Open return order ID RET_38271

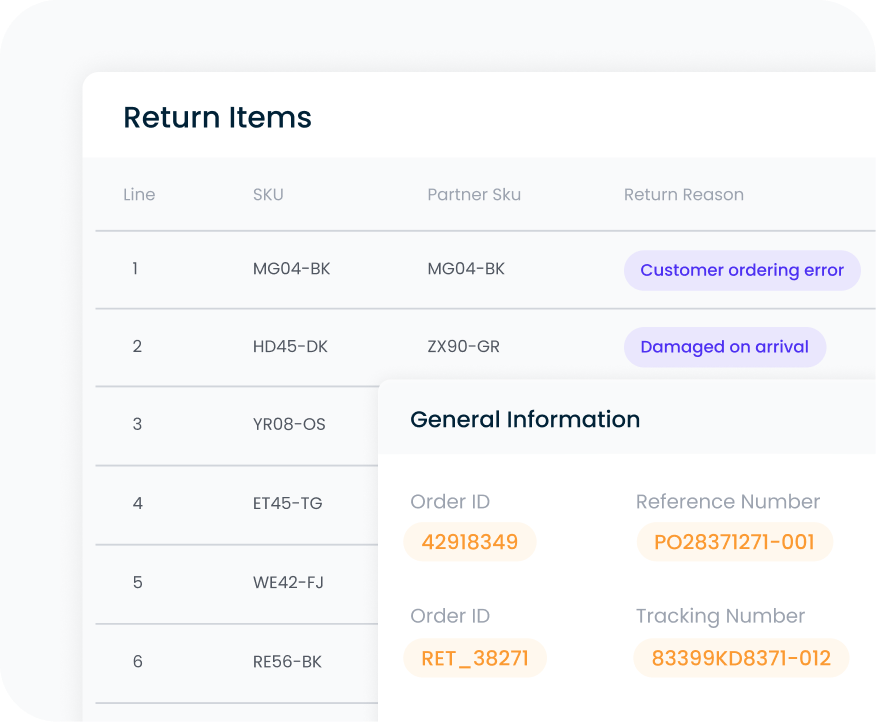click(475, 658)
